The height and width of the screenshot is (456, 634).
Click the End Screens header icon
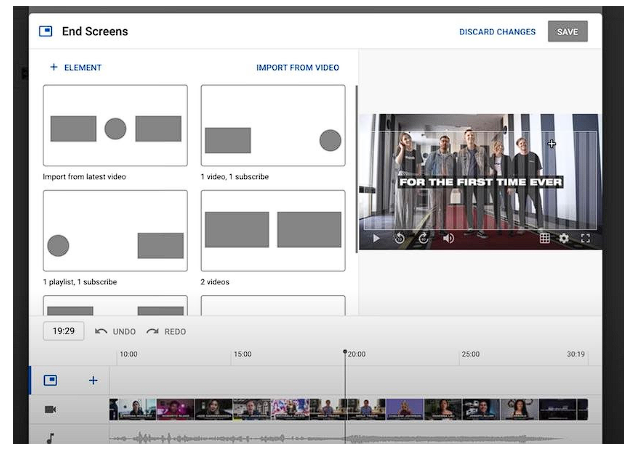click(x=45, y=31)
